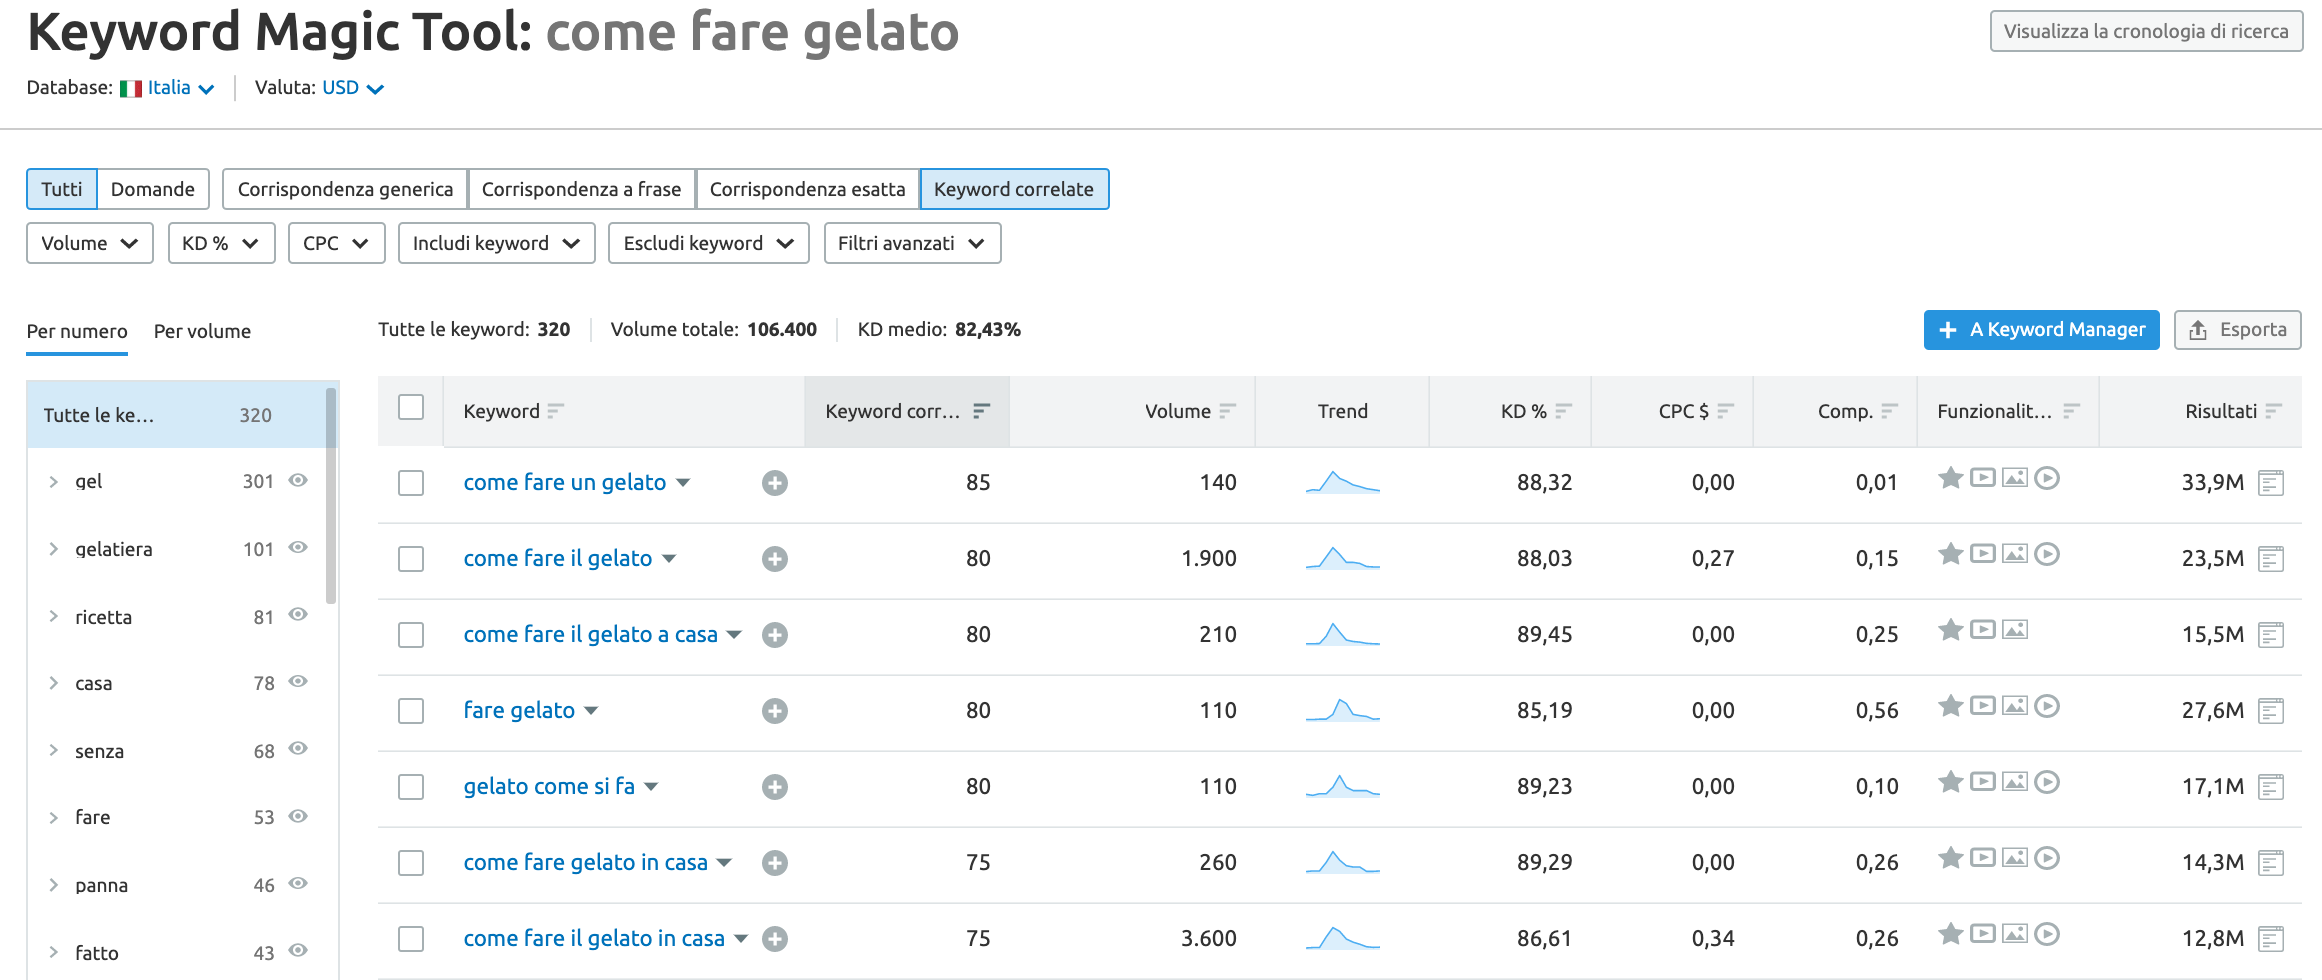Switch to Corrispondenza esatta tab
Image resolution: width=2322 pixels, height=980 pixels.
click(807, 189)
